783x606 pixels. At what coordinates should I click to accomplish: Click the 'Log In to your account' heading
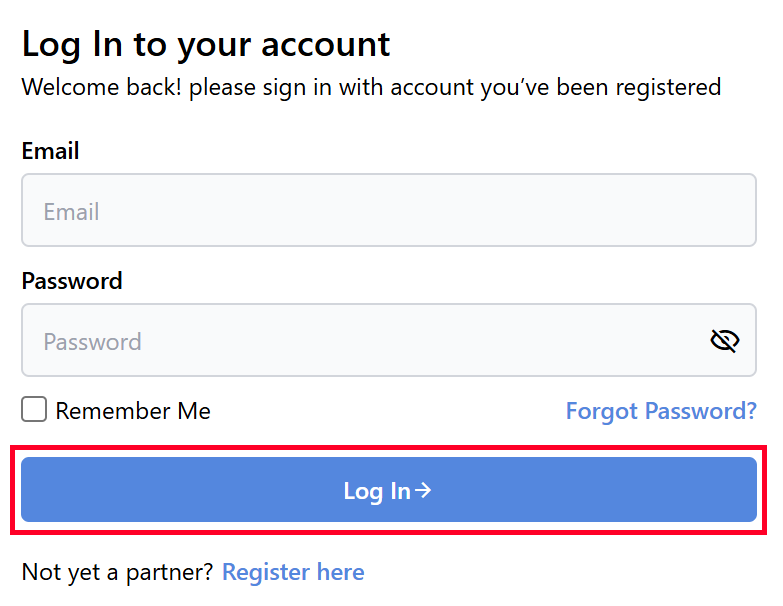206,45
